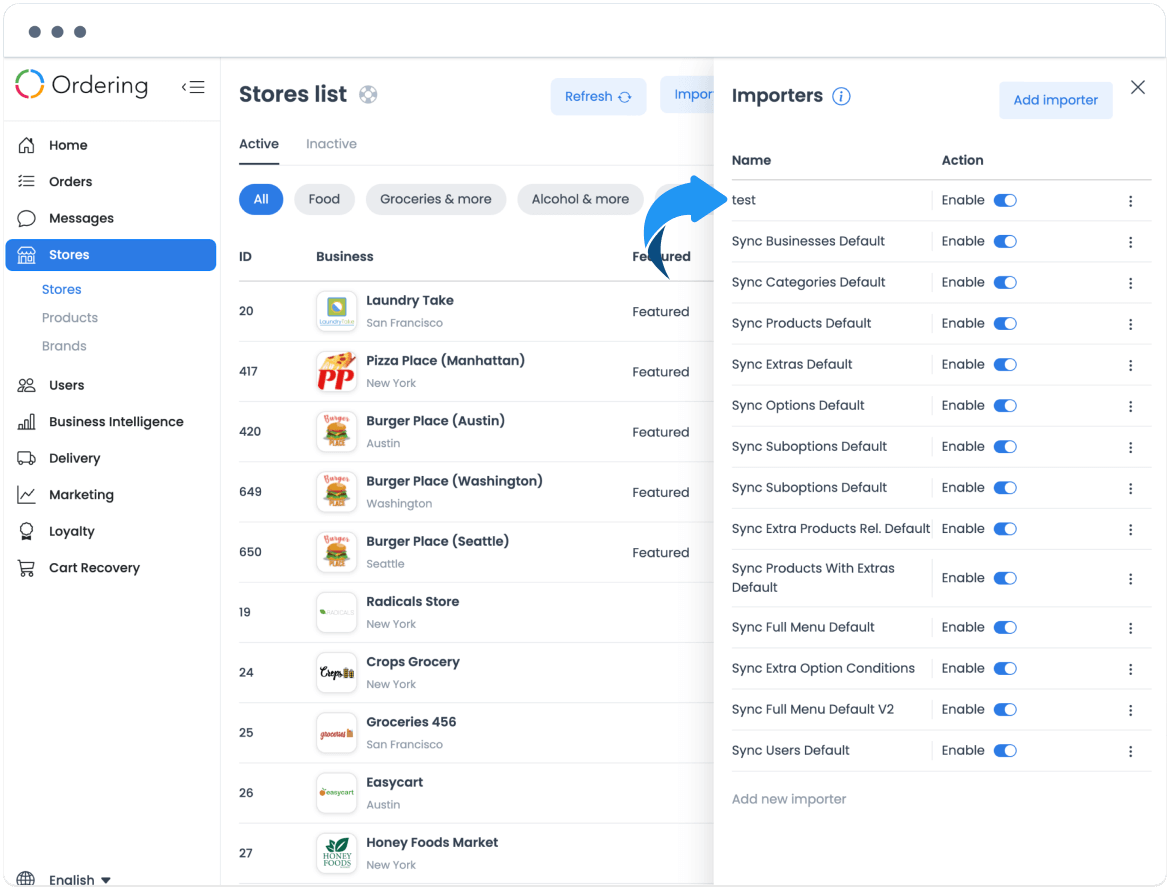Image resolution: width=1170 pixels, height=890 pixels.
Task: Click the Refresh button
Action: coord(598,96)
